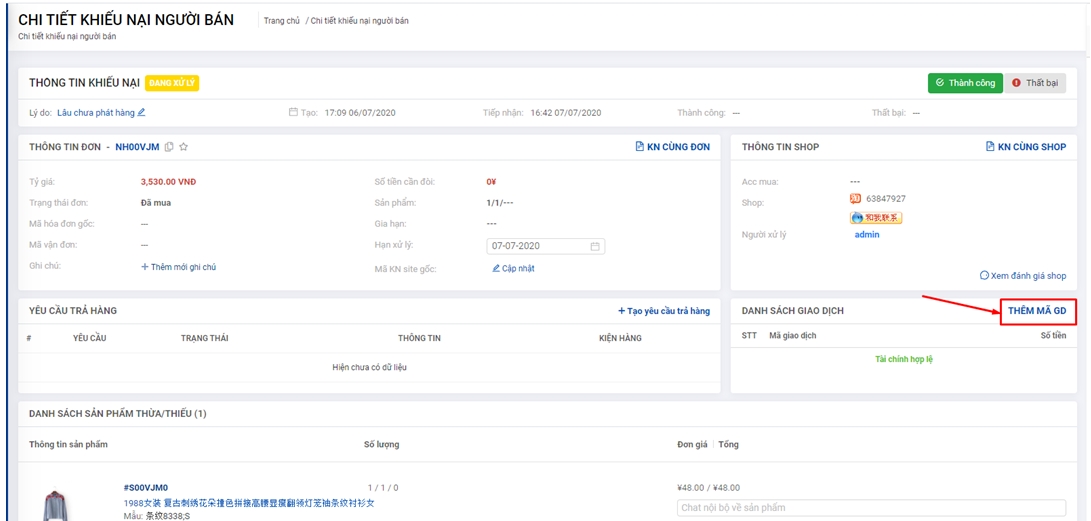This screenshot has height=521, width=1091.
Task: Open KN CÙNG SHOP complaints list
Action: click(x=1026, y=147)
